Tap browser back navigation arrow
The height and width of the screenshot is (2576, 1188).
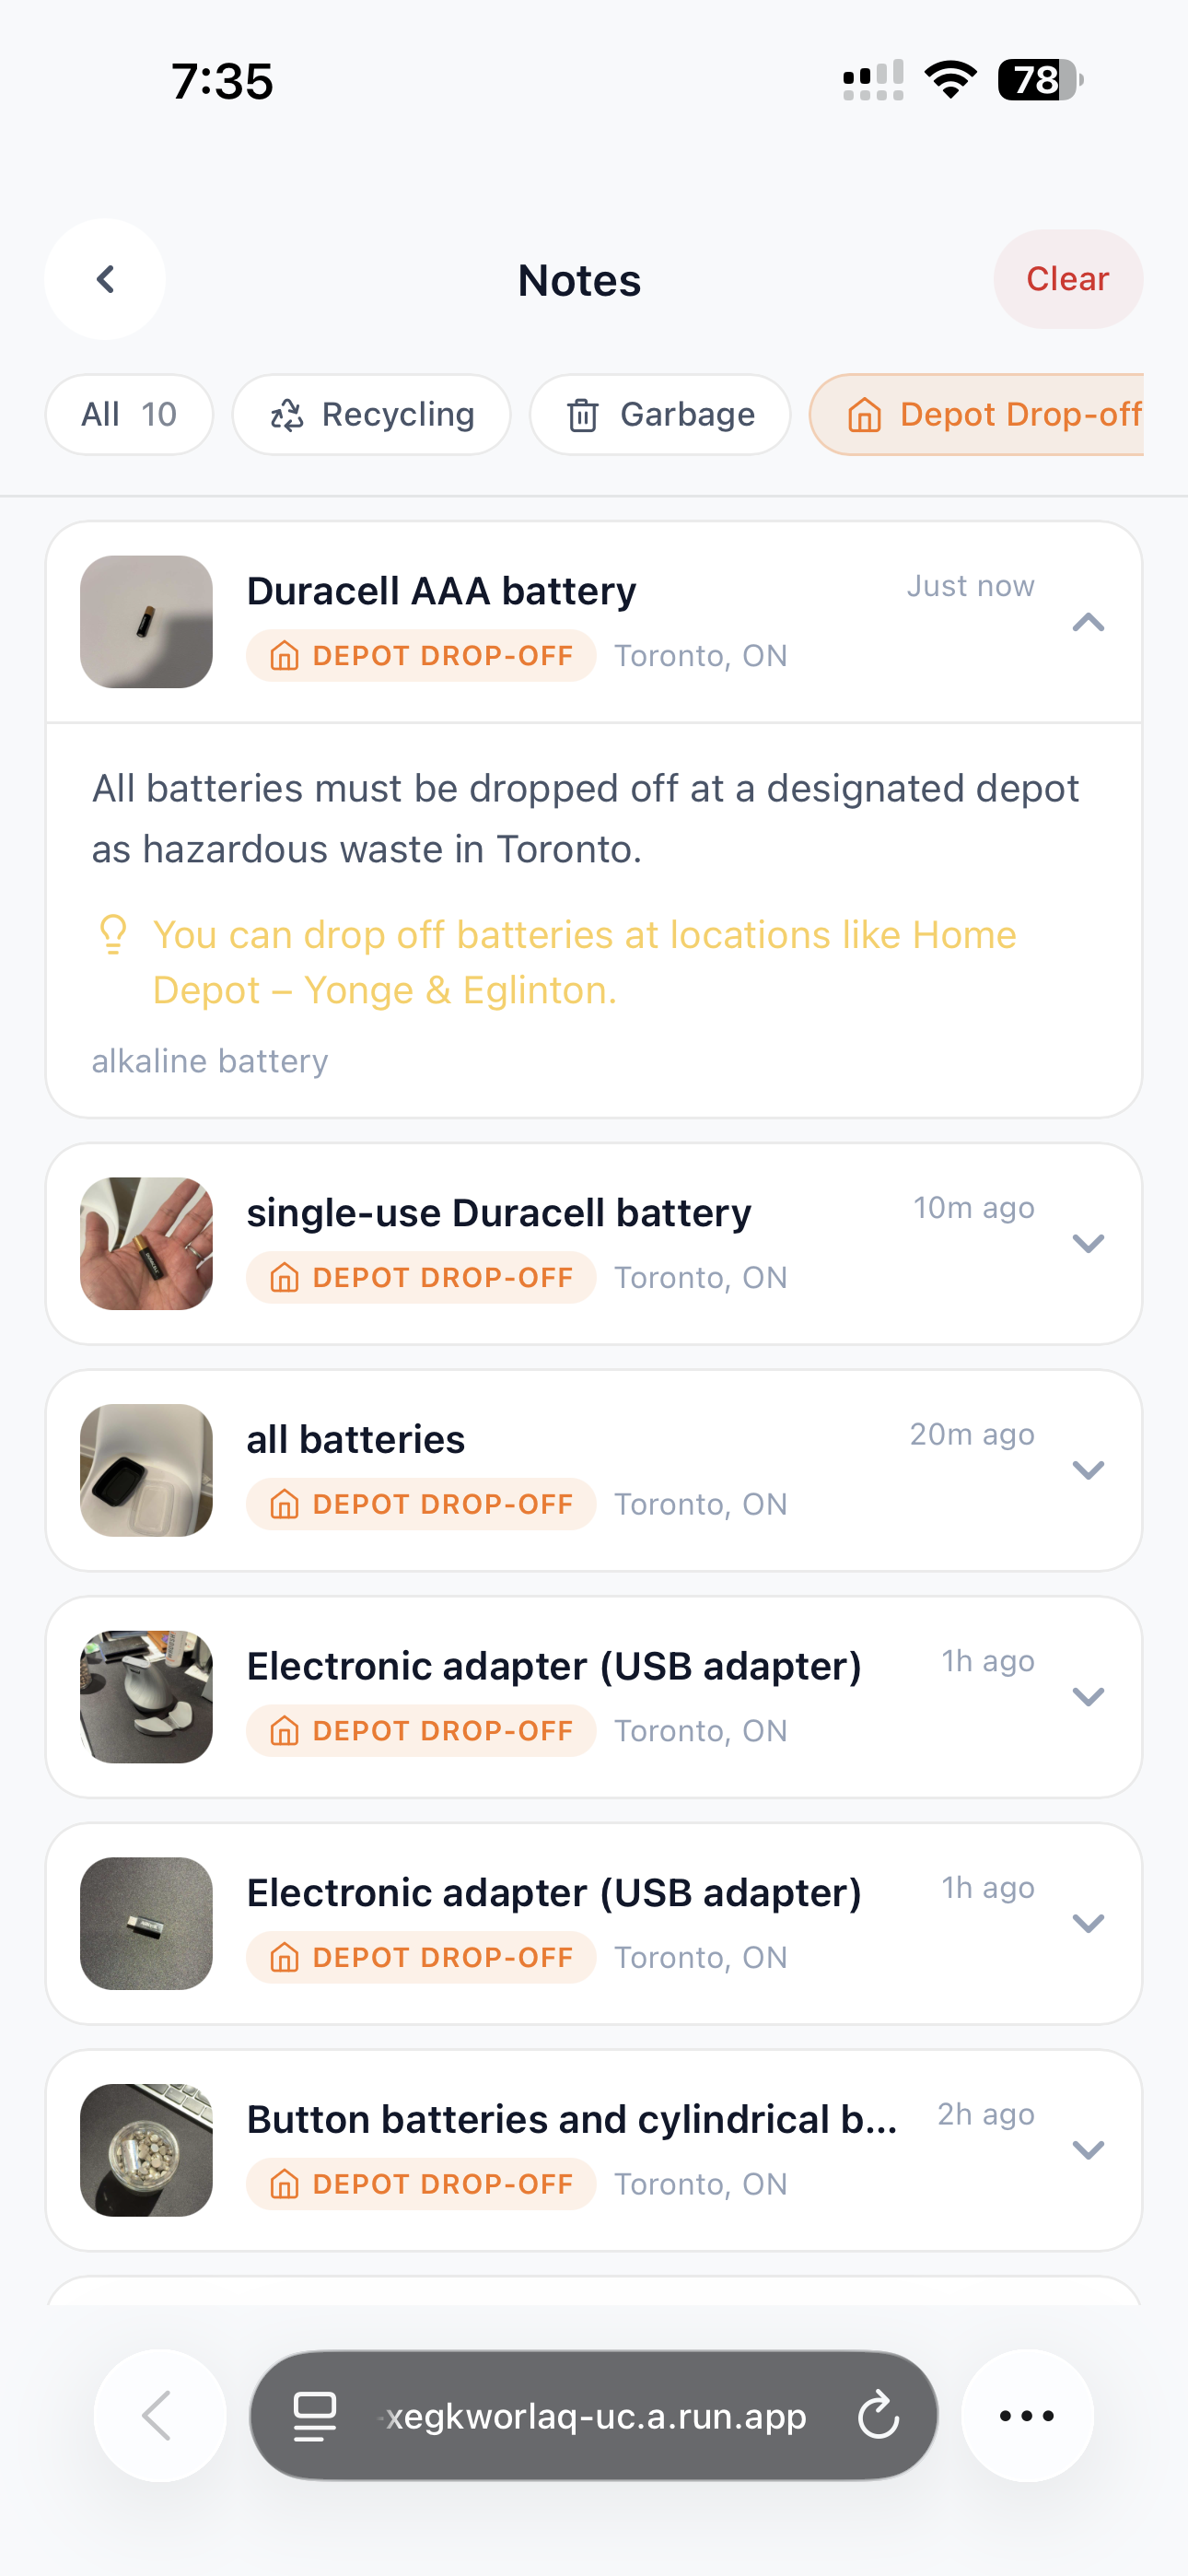pos(160,2415)
